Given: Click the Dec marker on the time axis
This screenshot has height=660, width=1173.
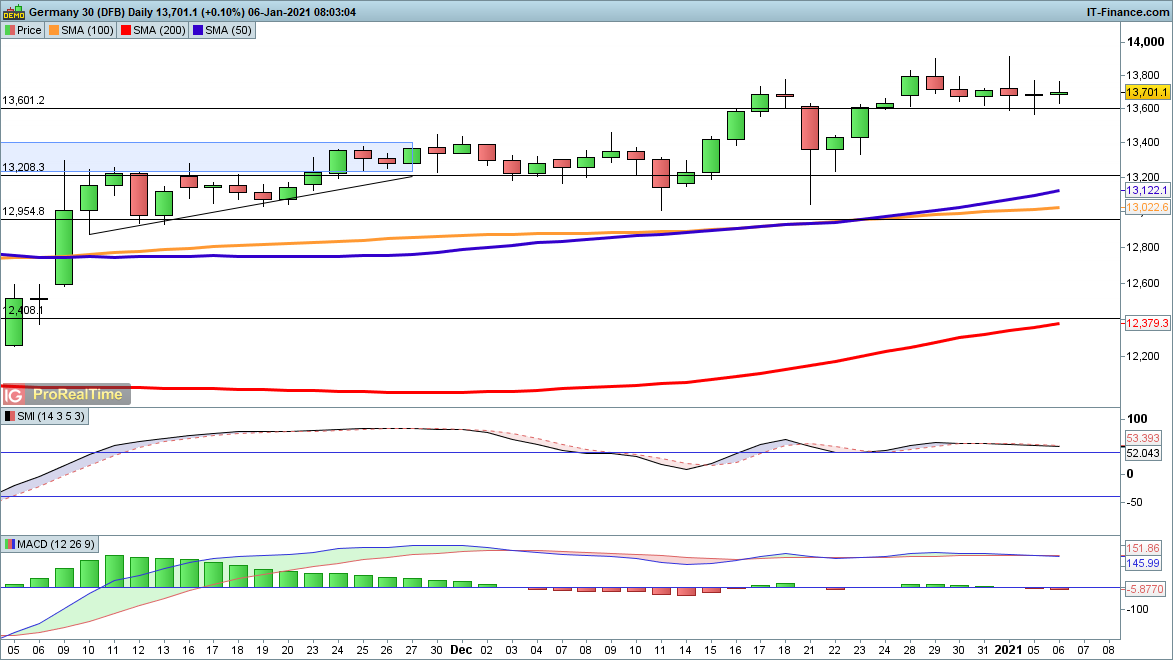Looking at the screenshot, I should pyautogui.click(x=462, y=649).
